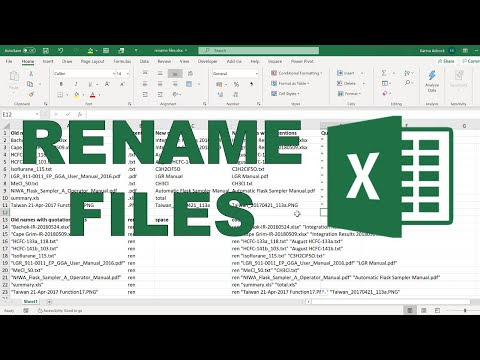Toggle the AutoSave switch

tap(29, 50)
